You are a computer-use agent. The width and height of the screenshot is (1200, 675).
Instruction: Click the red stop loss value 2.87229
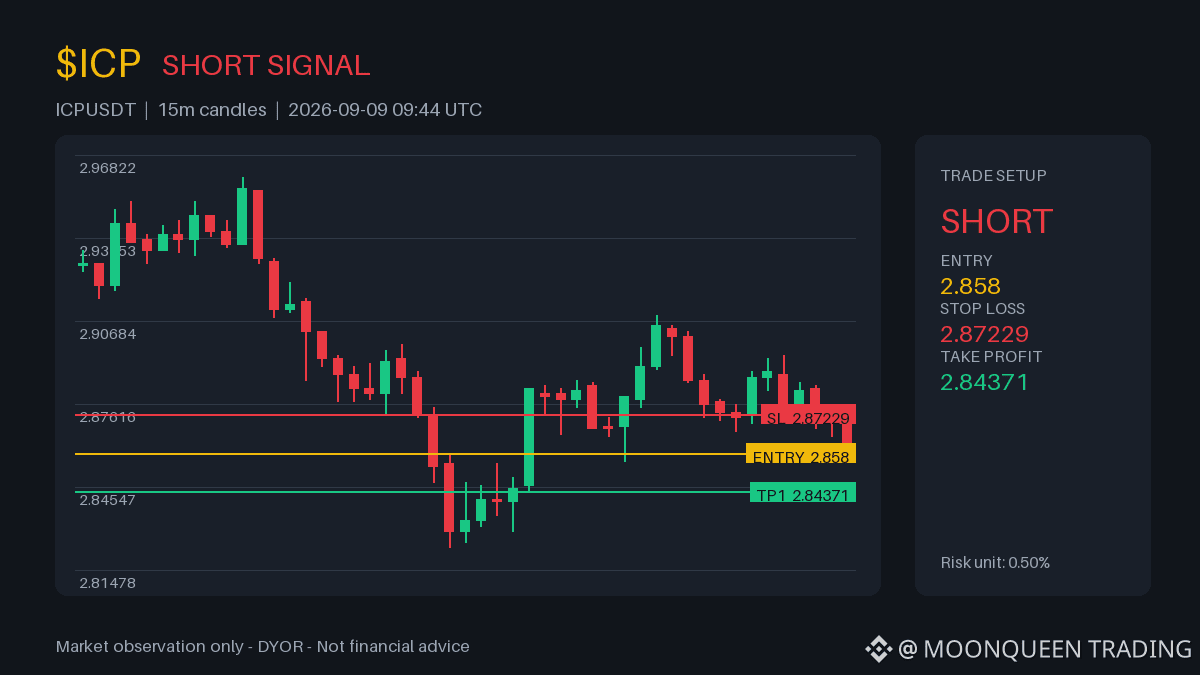pos(985,334)
